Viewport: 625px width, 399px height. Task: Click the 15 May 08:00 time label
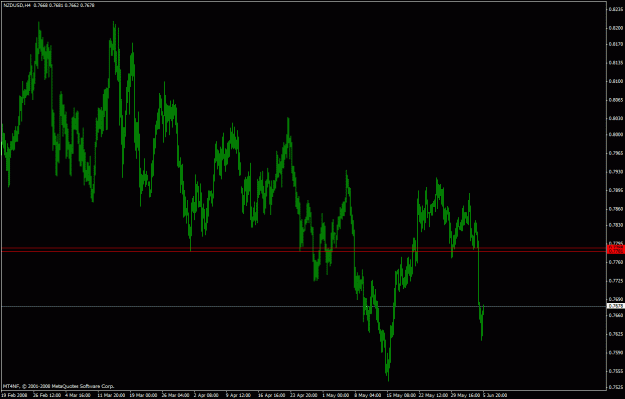click(400, 395)
